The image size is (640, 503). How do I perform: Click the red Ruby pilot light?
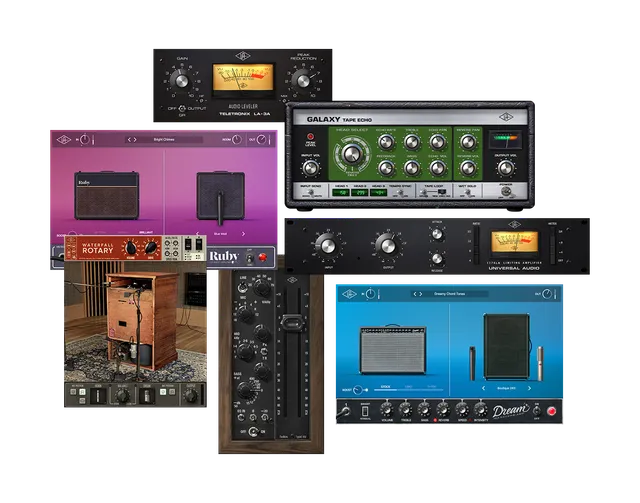click(262, 257)
